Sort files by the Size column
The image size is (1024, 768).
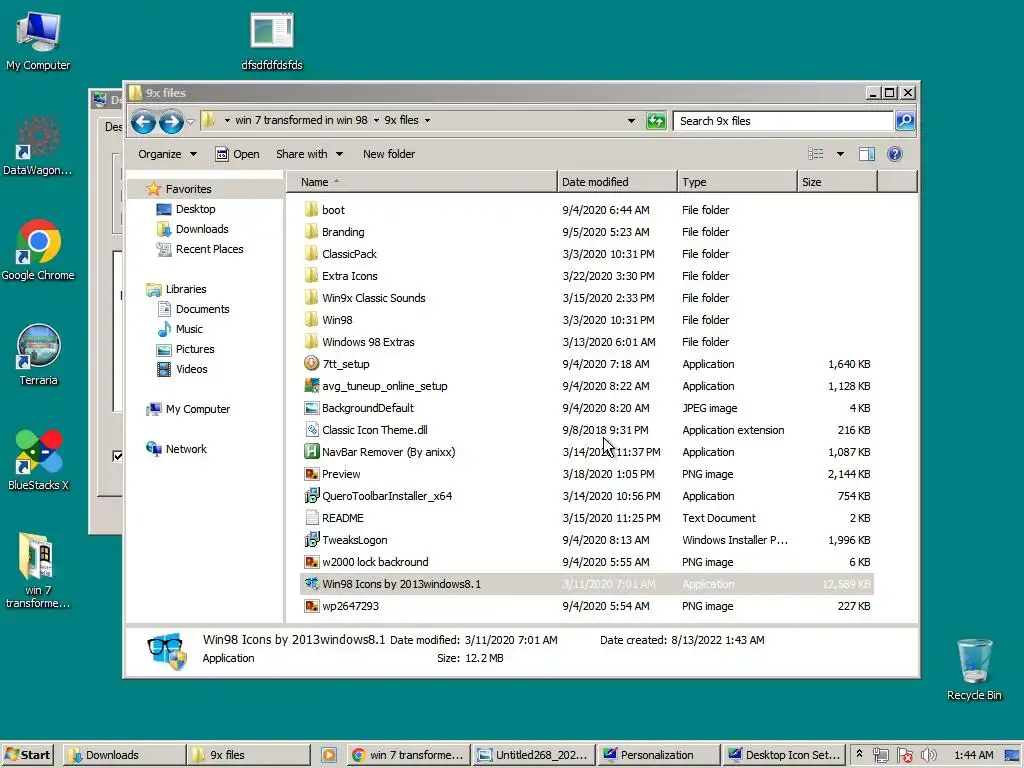click(x=837, y=182)
